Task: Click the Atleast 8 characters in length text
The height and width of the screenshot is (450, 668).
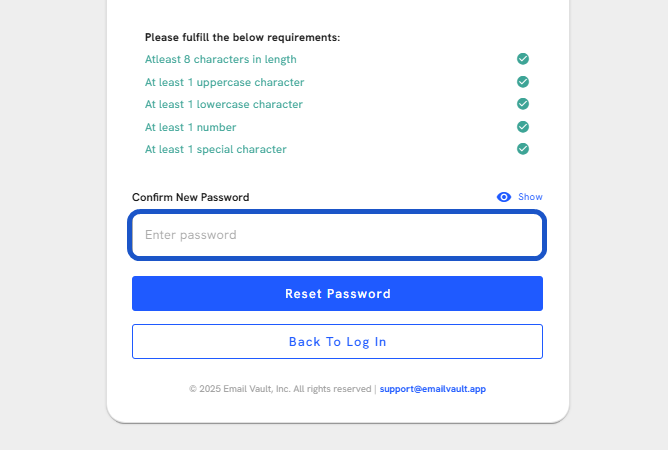Action: coord(221,59)
